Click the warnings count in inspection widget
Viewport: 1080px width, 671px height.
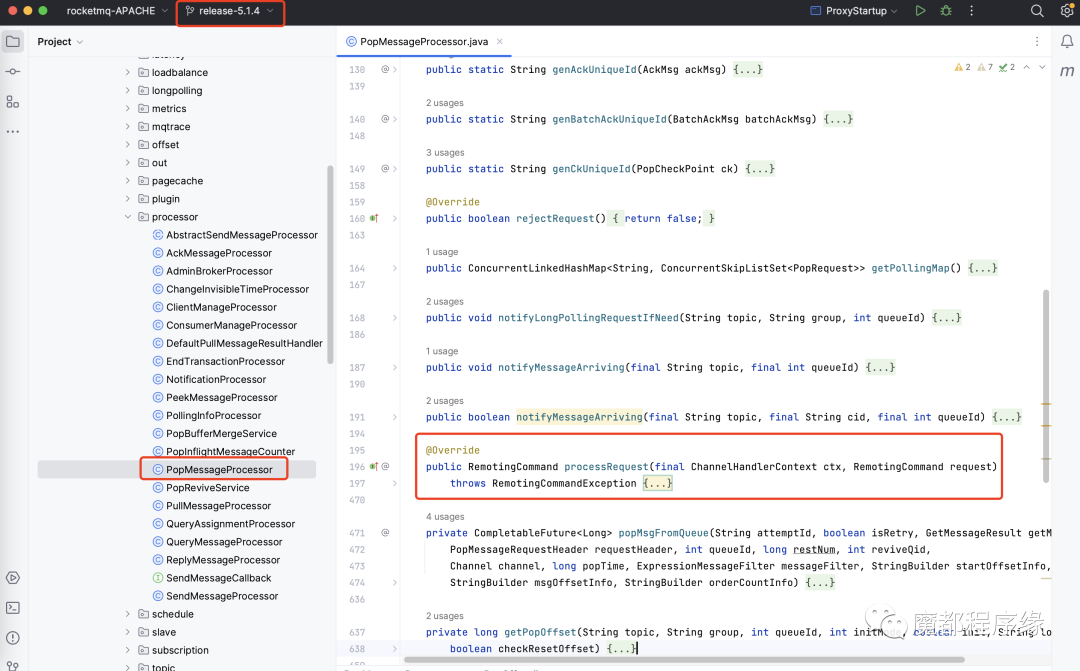(962, 67)
